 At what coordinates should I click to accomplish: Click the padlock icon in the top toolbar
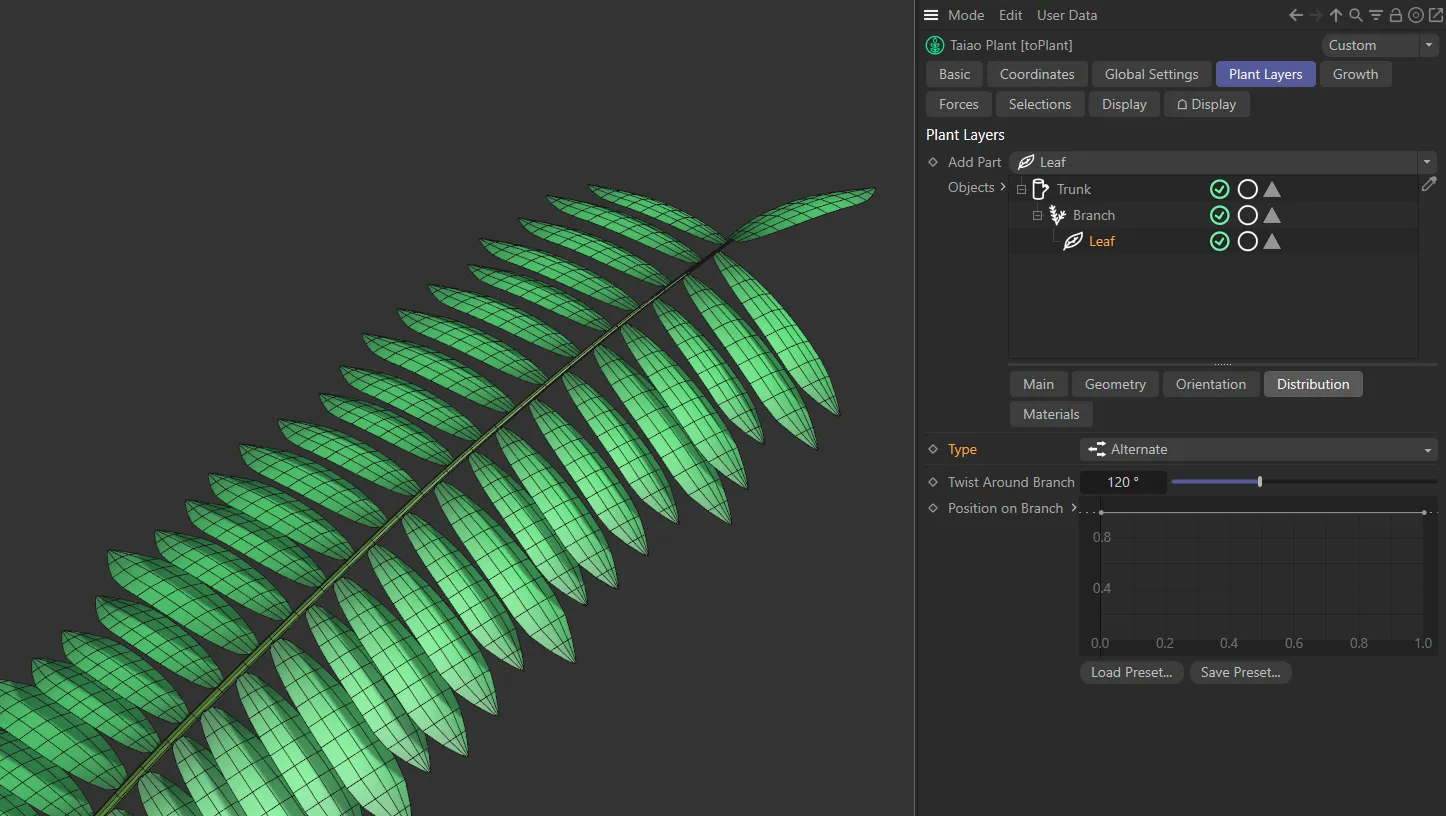(x=1396, y=15)
